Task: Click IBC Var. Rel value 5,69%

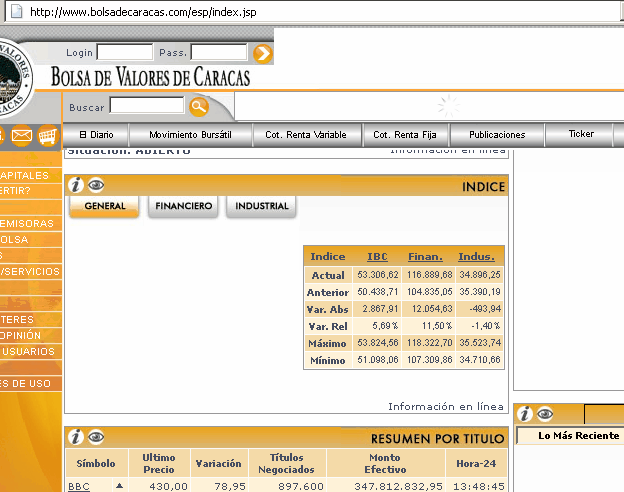Action: click(x=385, y=326)
